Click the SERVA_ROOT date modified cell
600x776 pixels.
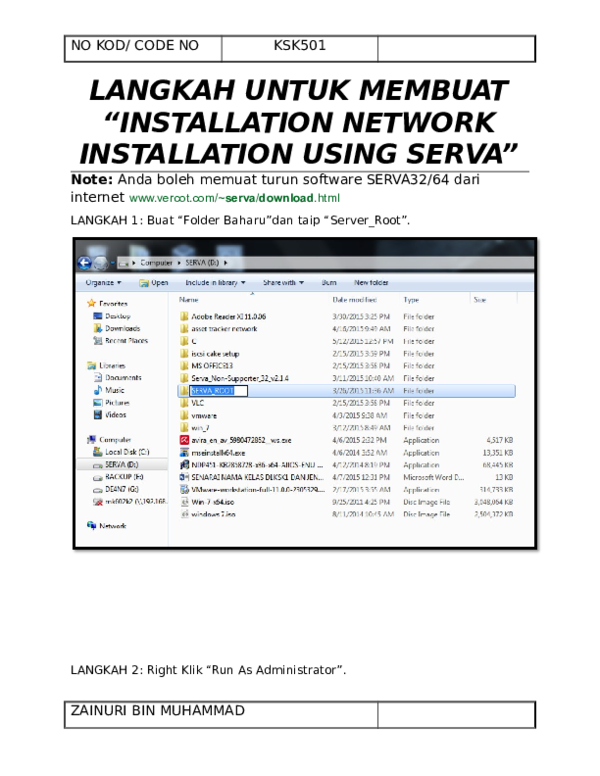click(x=363, y=390)
